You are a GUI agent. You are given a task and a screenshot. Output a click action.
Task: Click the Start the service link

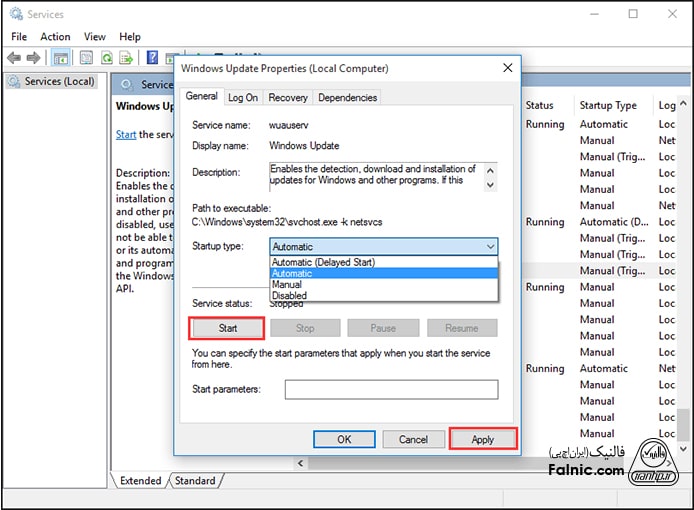point(126,135)
